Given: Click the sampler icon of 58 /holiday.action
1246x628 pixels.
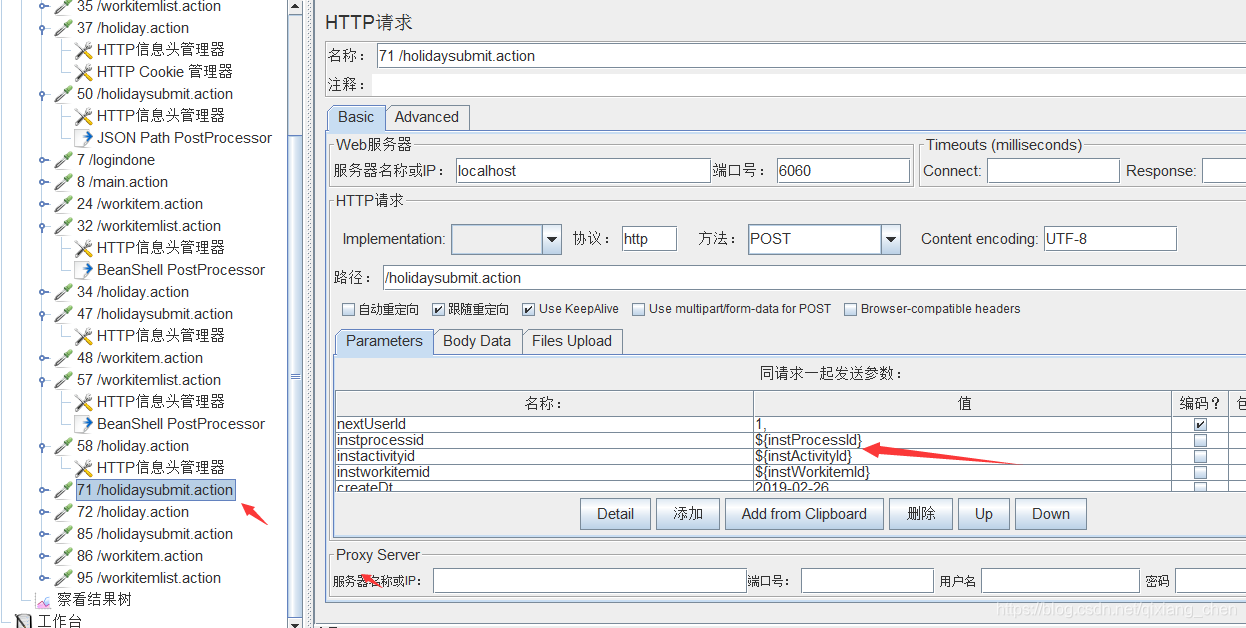Looking at the screenshot, I should (64, 446).
